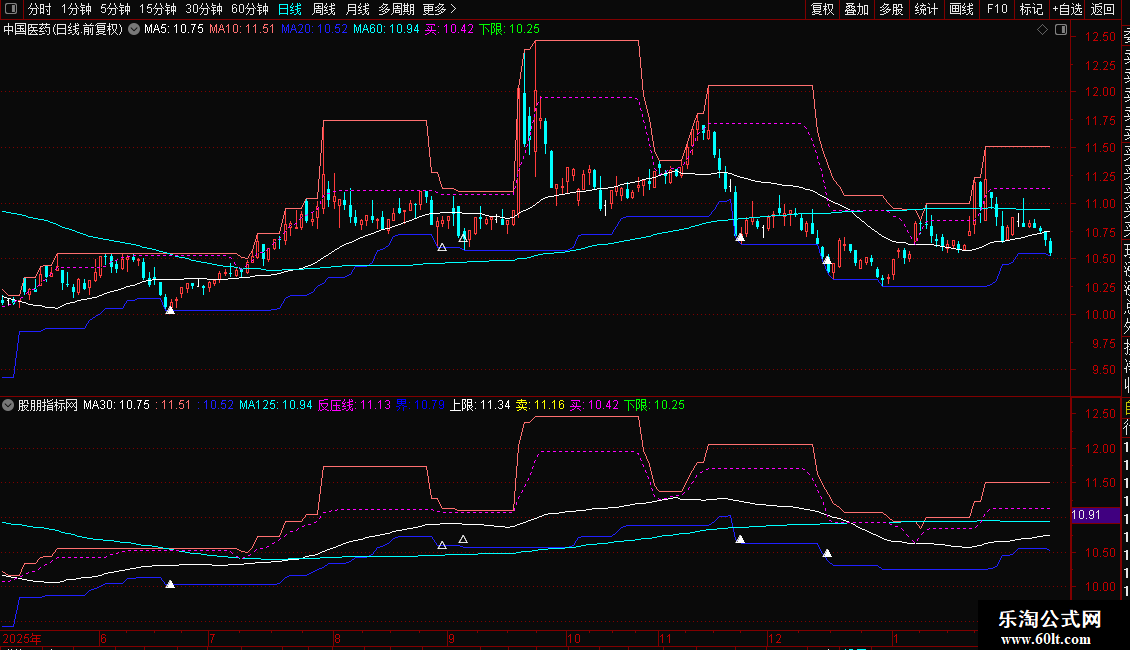1130x650 pixels.
Task: Add stock via +自选 button
Action: click(x=1066, y=9)
